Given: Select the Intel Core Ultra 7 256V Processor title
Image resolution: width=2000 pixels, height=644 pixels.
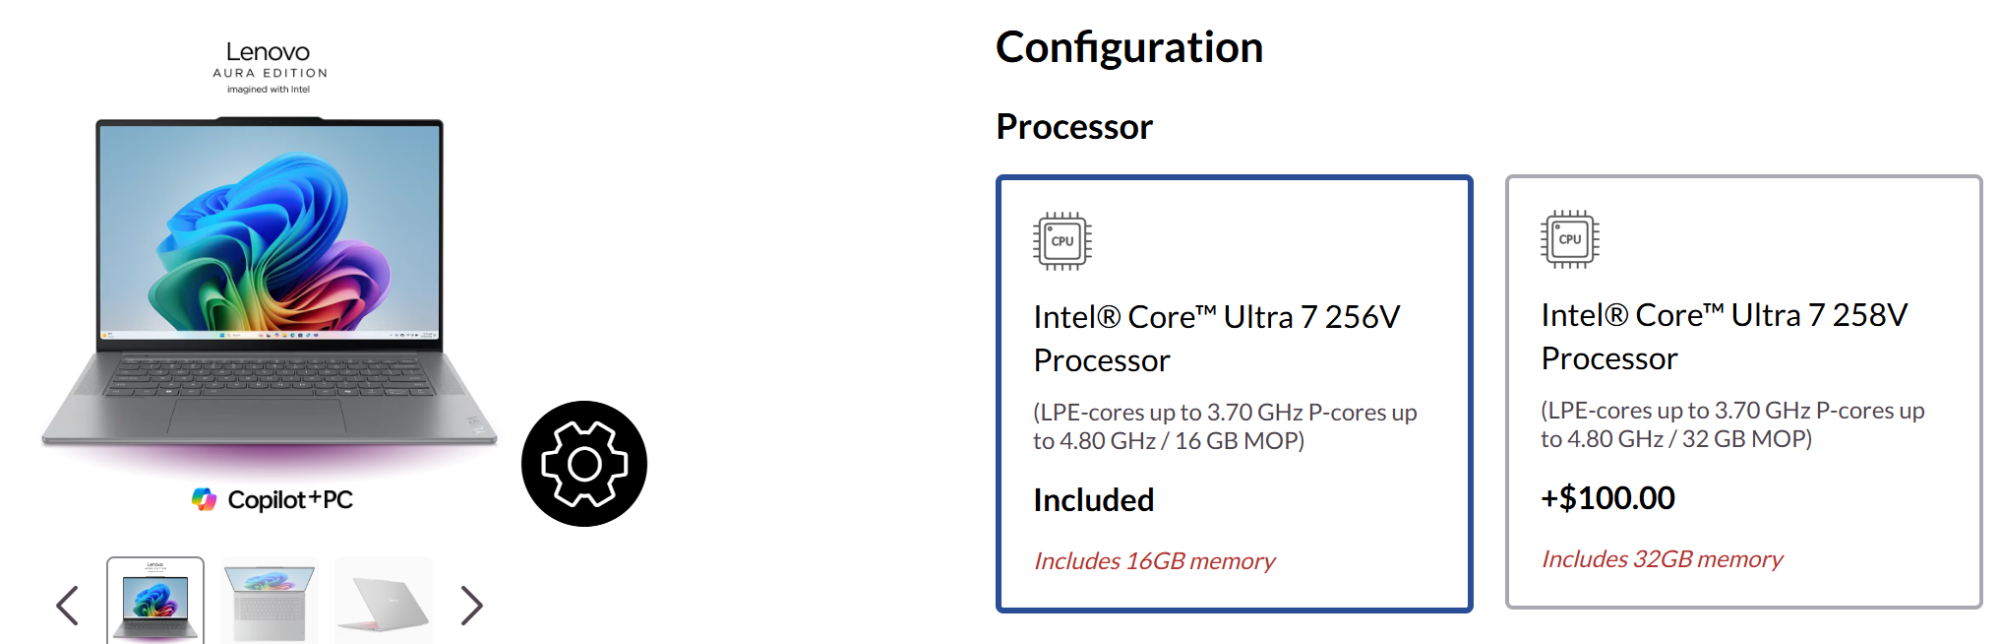Looking at the screenshot, I should [1216, 338].
